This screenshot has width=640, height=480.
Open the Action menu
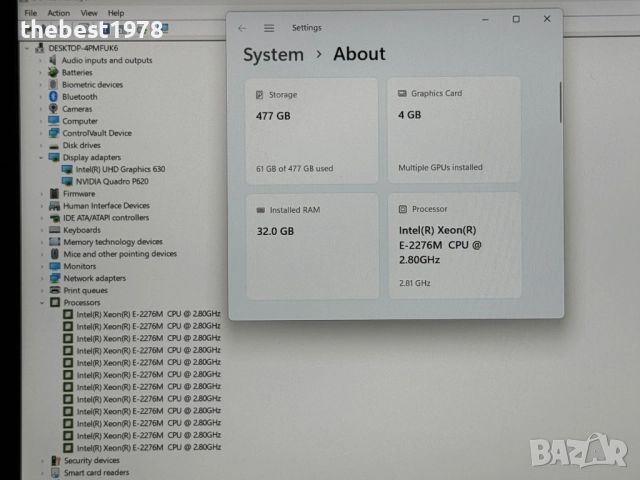point(59,13)
